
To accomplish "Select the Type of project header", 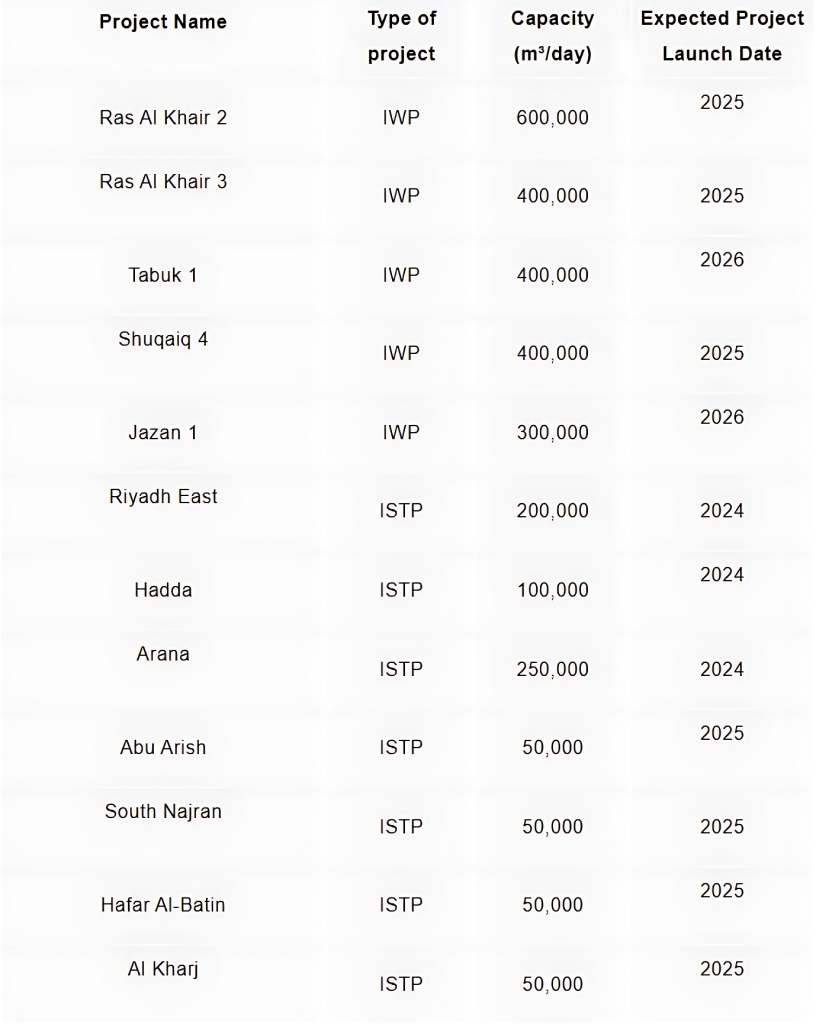I will click(401, 36).
